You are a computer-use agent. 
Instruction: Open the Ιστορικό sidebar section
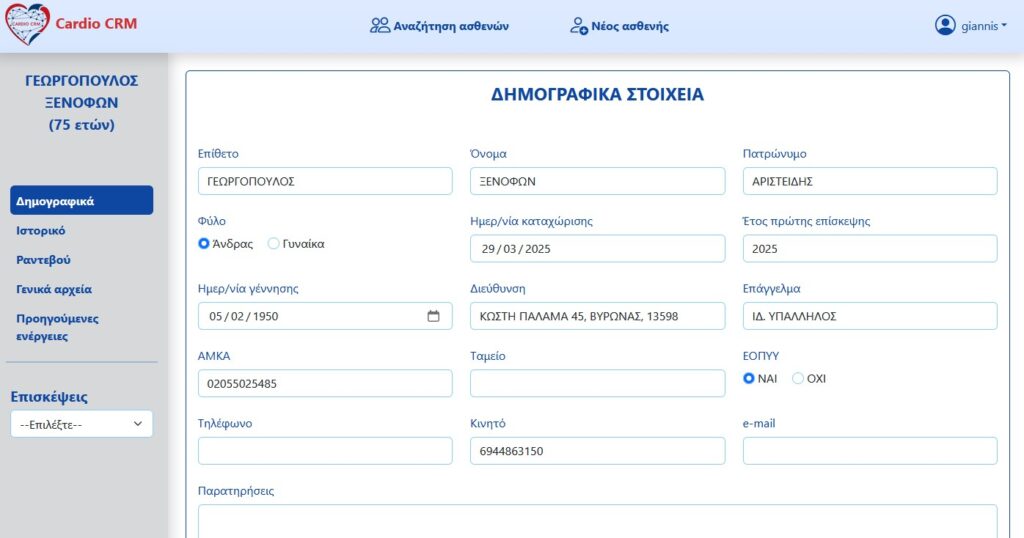(41, 230)
